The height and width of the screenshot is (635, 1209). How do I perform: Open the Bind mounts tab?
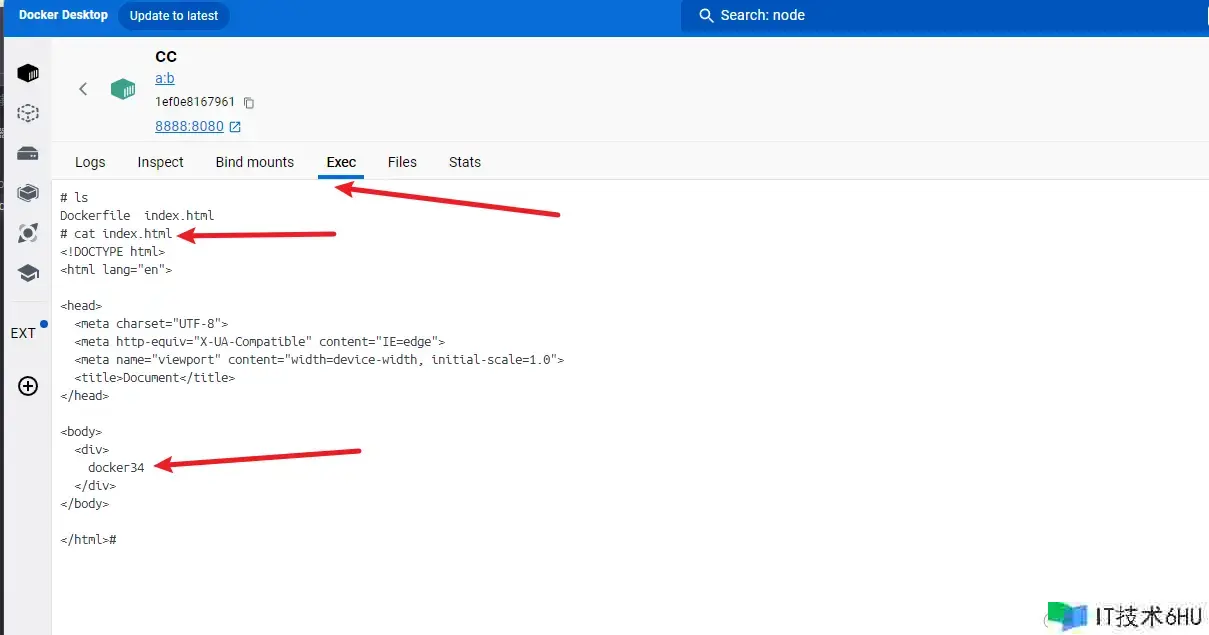point(255,162)
